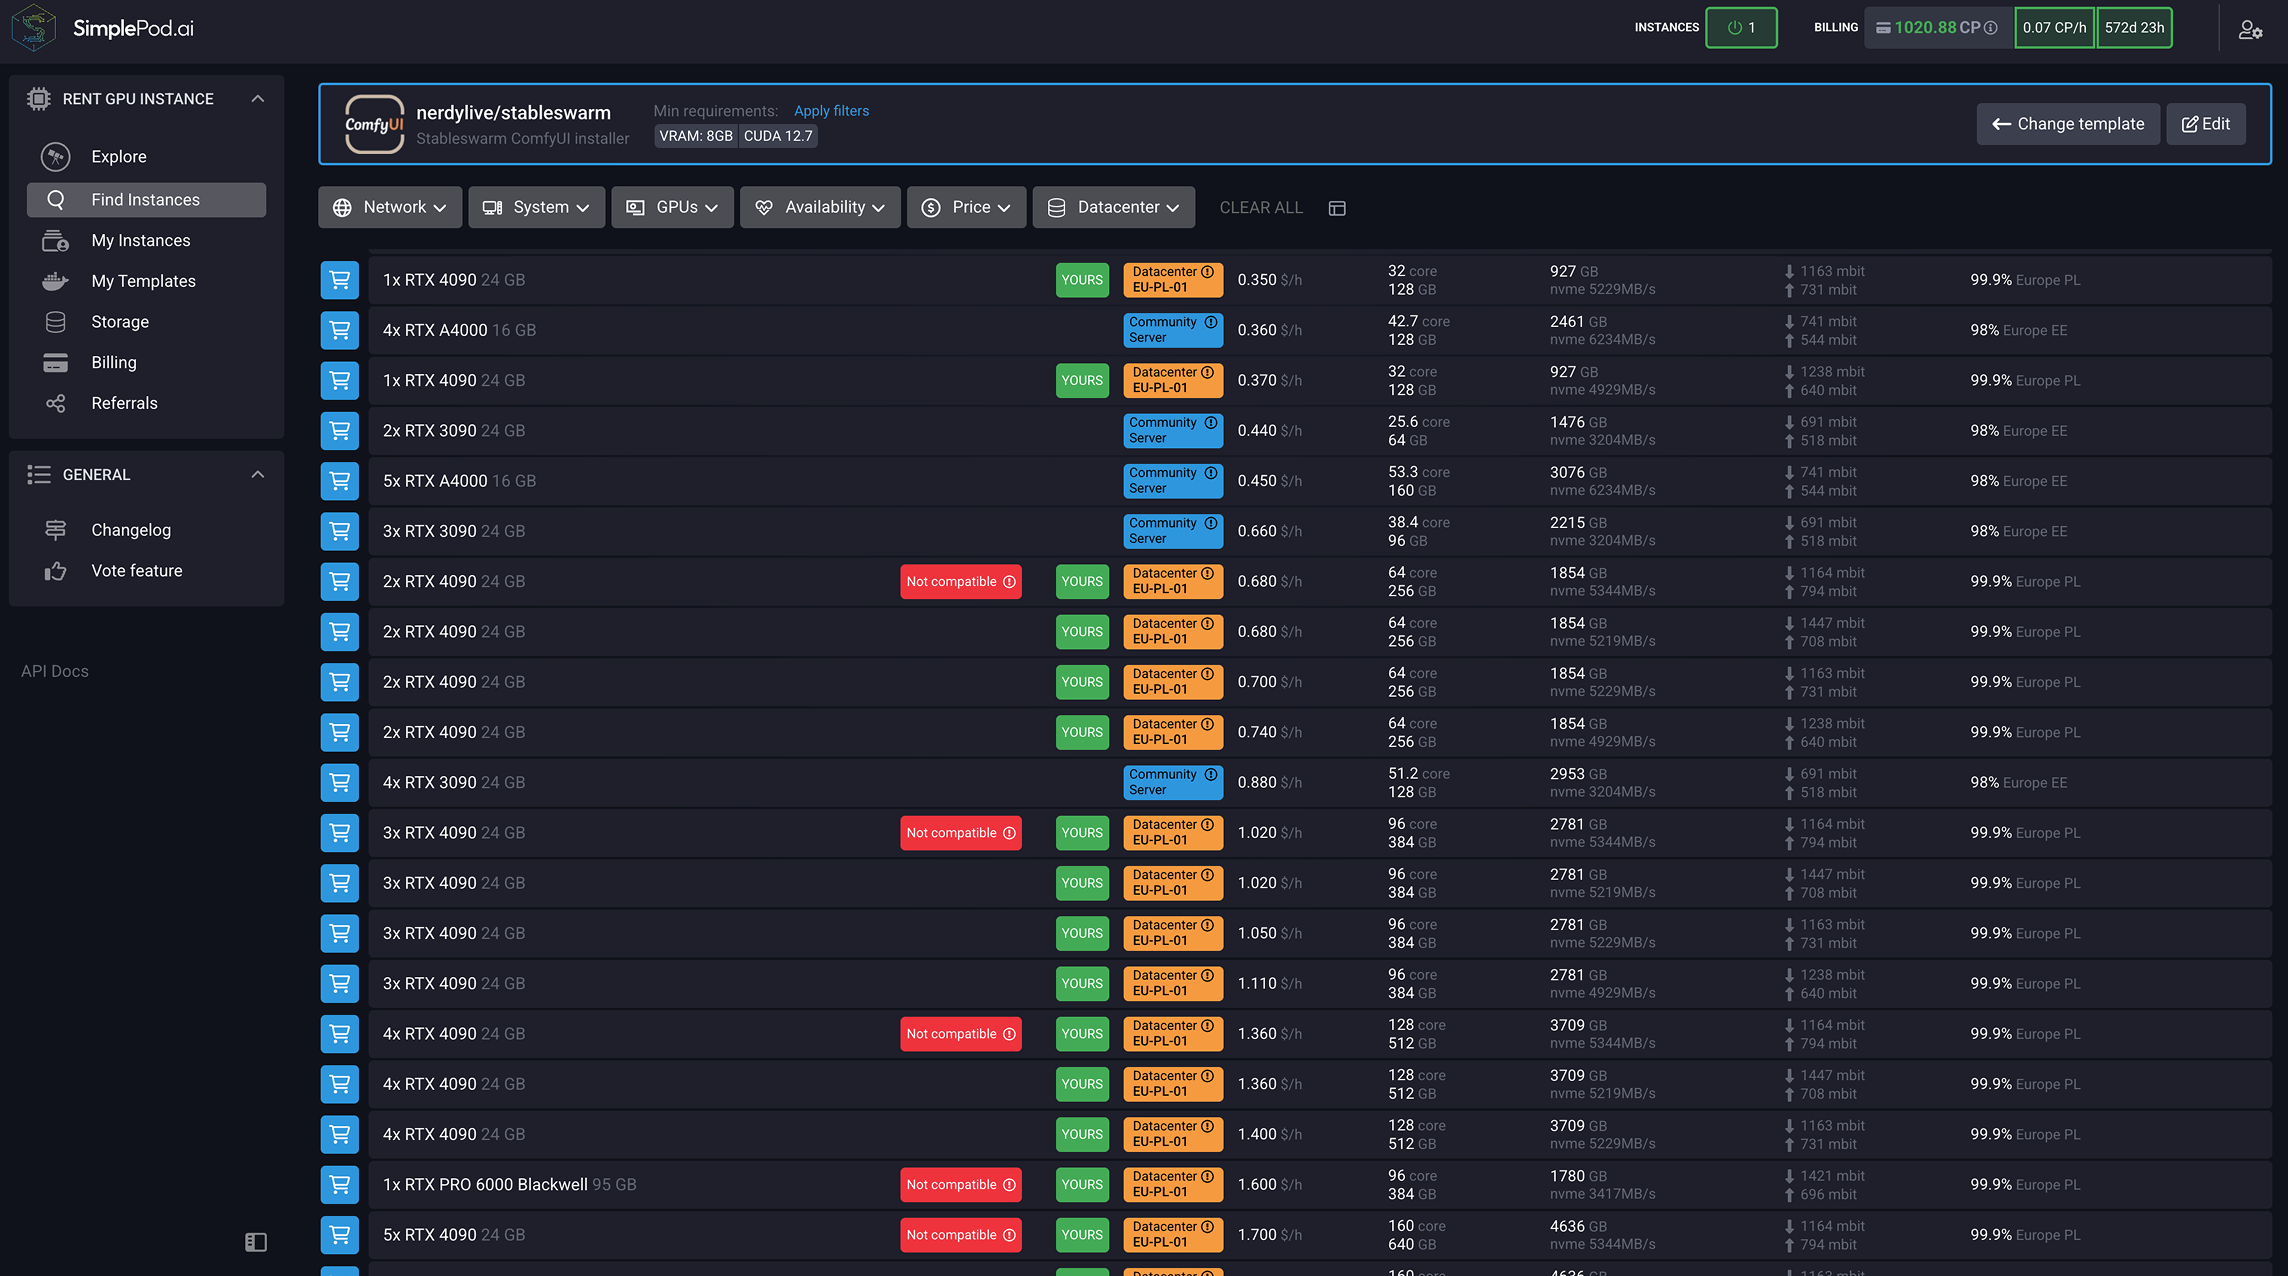Go to My Instances in sidebar
2288x1276 pixels.
coord(141,240)
